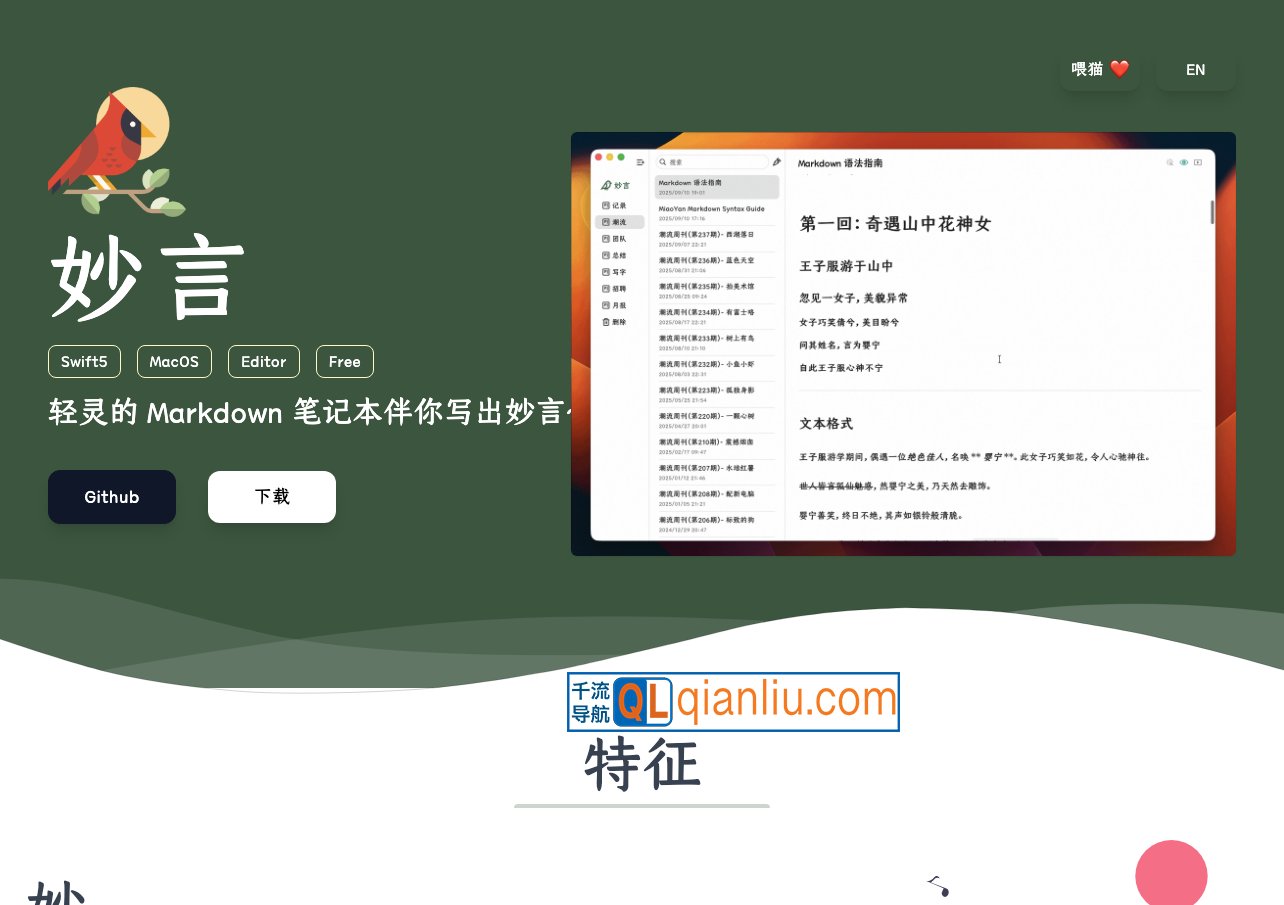Click the 妙言 bird logo in the sidebar
The width and height of the screenshot is (1284, 905).
click(614, 185)
